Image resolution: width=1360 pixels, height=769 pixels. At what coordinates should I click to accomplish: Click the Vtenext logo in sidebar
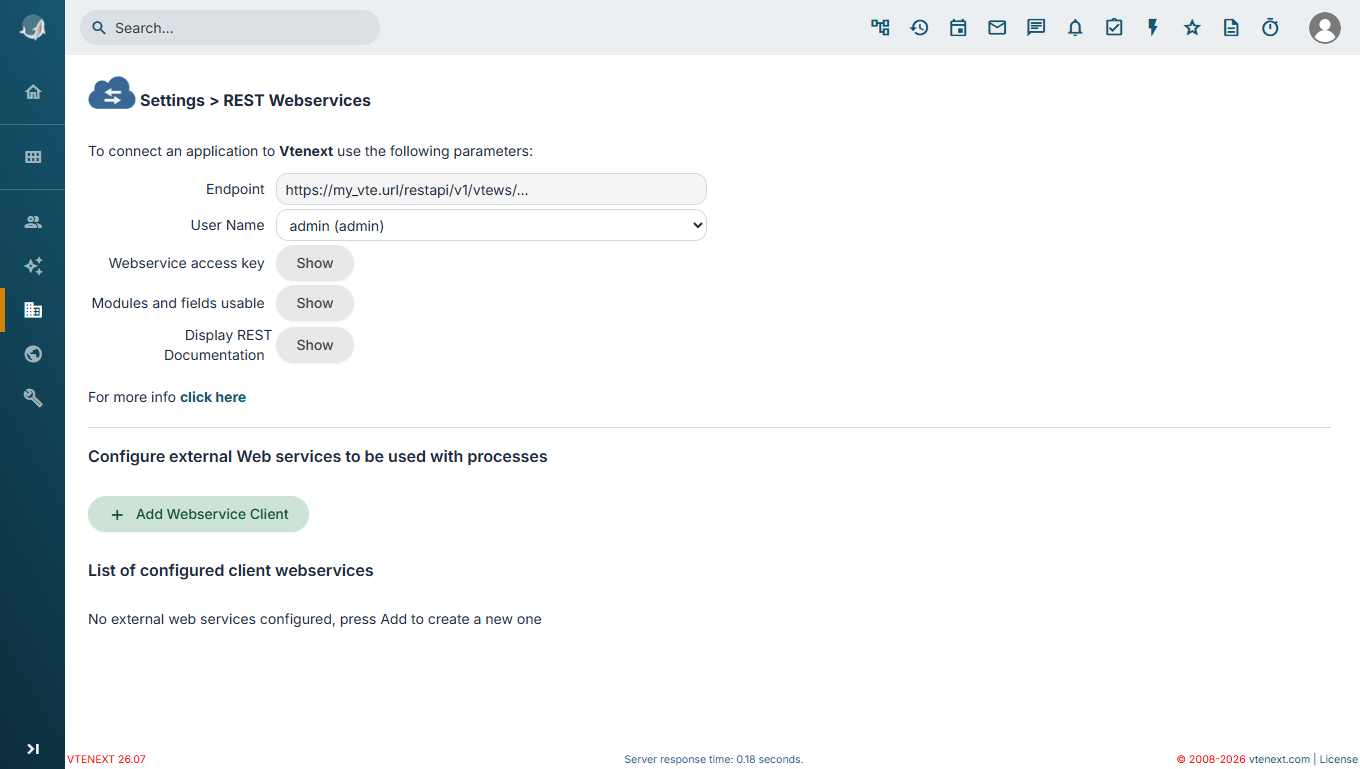(32, 28)
